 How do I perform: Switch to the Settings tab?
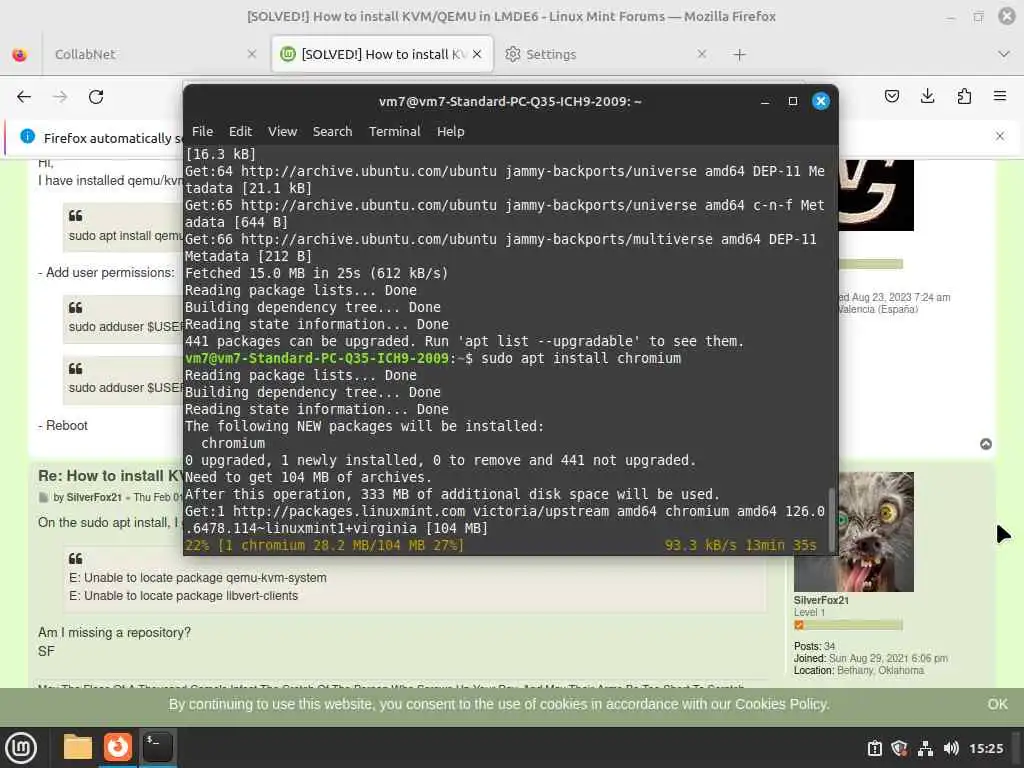point(605,54)
